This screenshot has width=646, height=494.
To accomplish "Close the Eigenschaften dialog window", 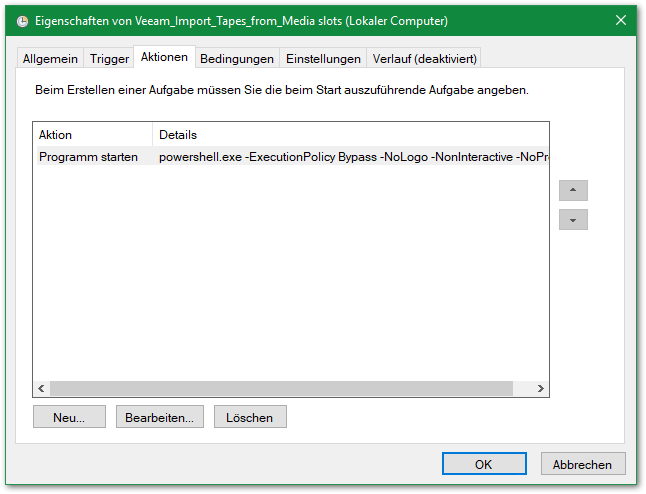I will [621, 20].
